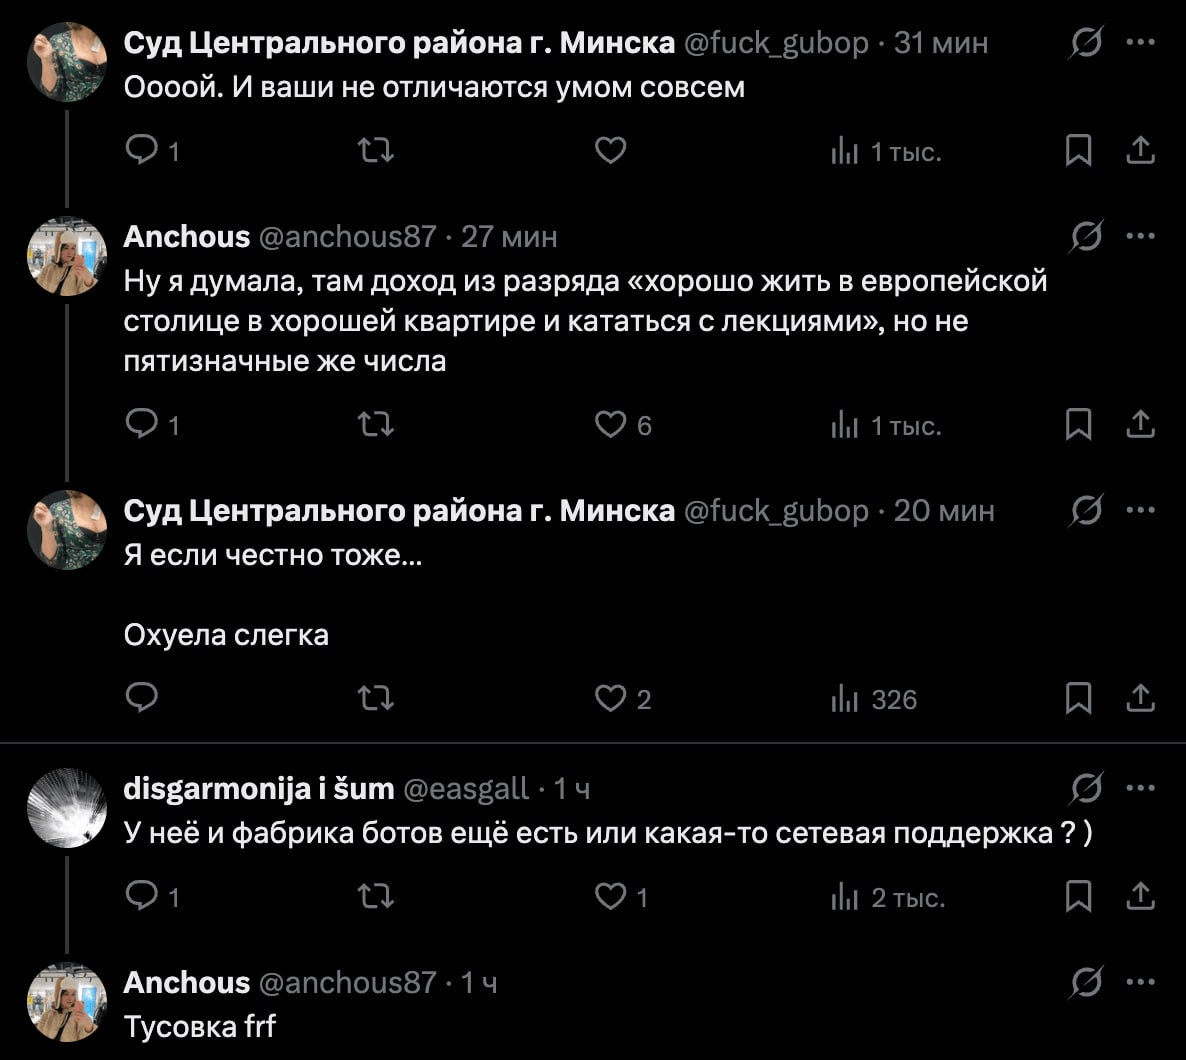
Task: Open Grok icon on the 27 min Anchous tweet
Action: tap(1086, 237)
